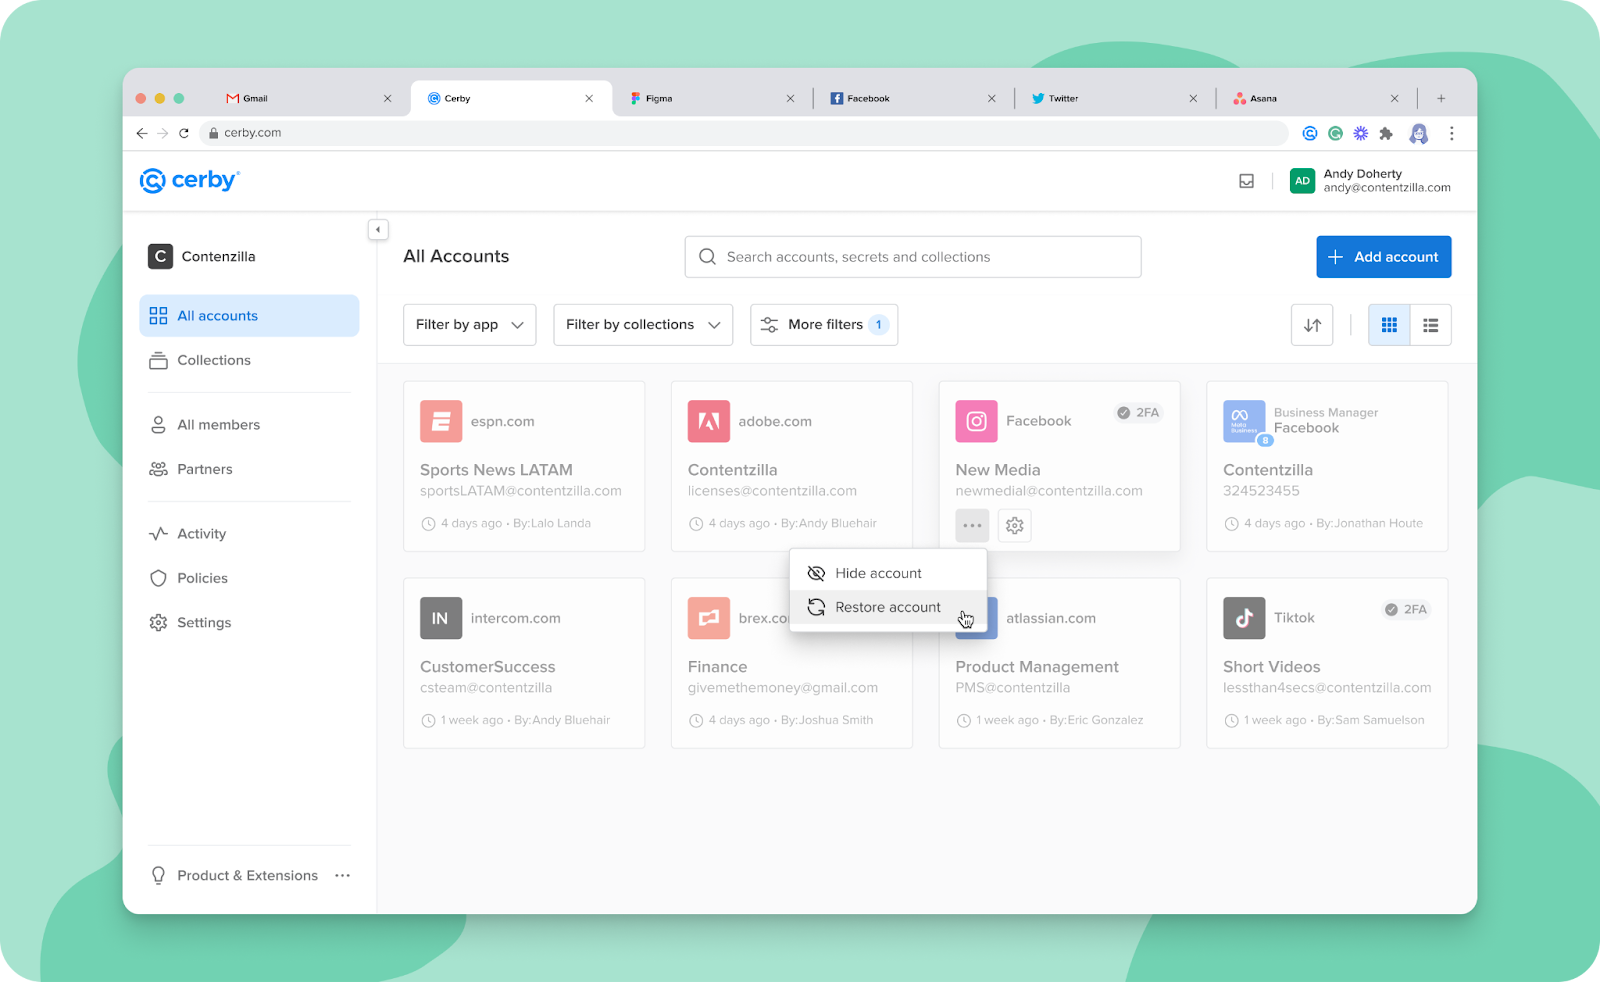Screen dimensions: 1600x982
Task: Open the browser extensions puzzle icon
Action: 1386,133
